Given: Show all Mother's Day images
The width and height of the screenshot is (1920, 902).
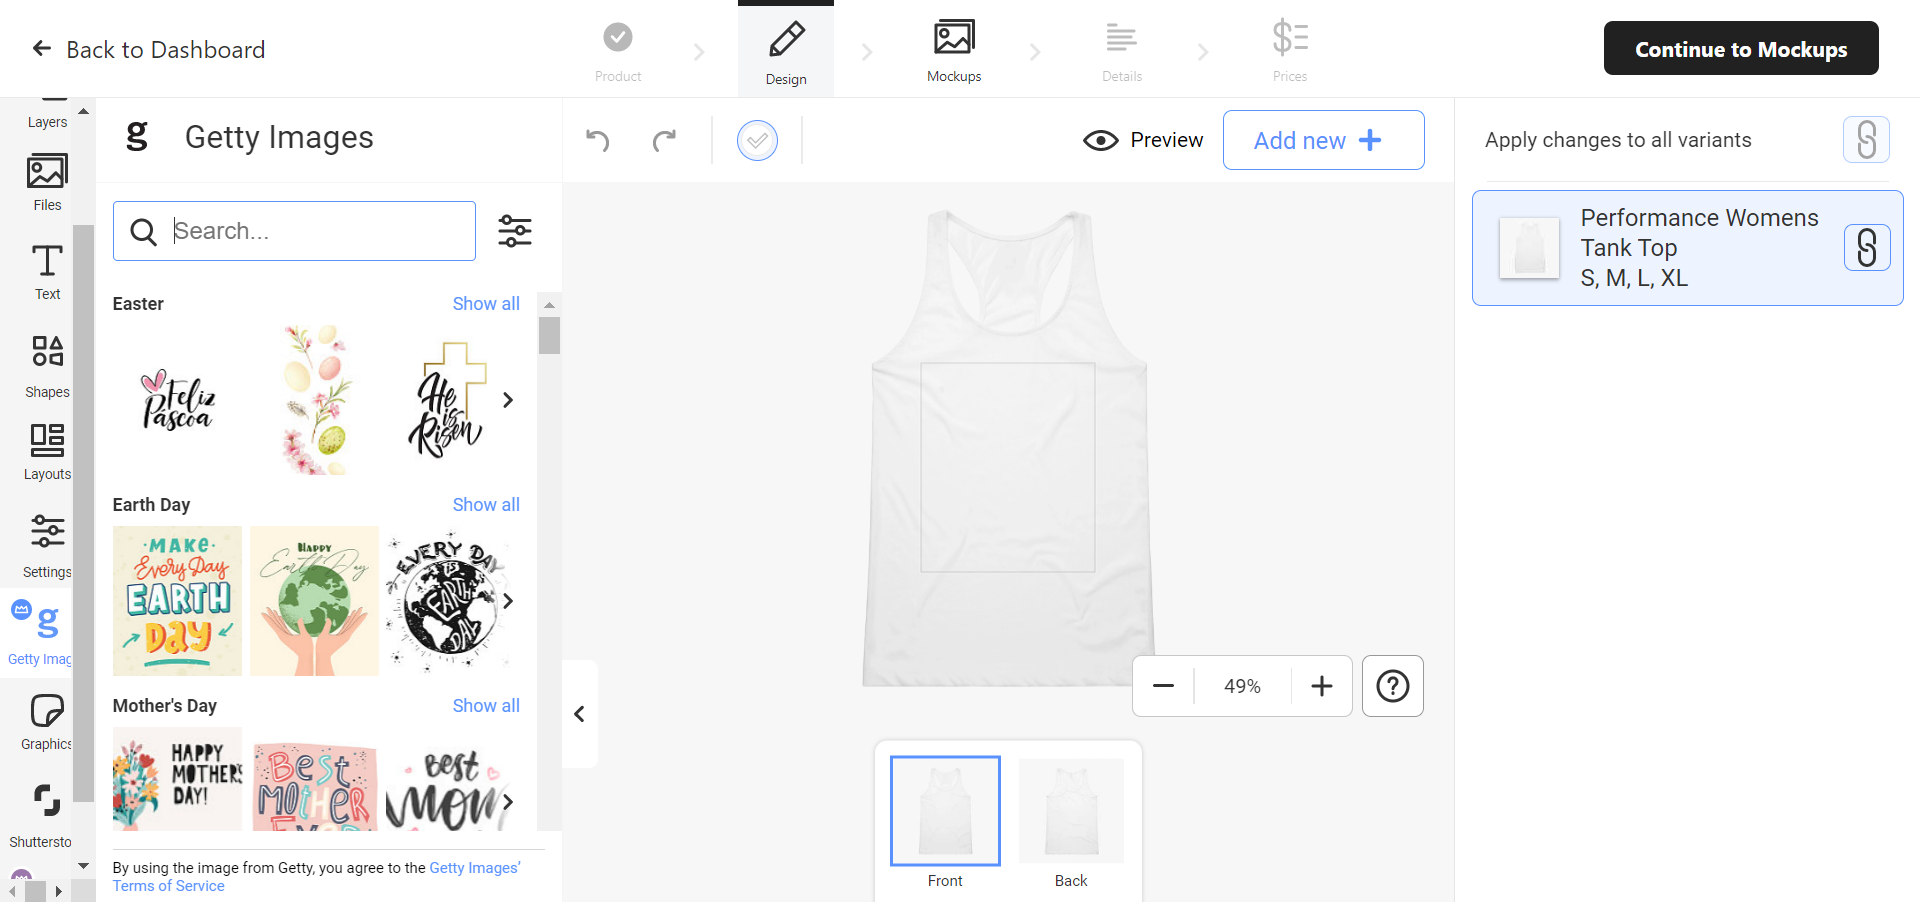Looking at the screenshot, I should (x=486, y=706).
